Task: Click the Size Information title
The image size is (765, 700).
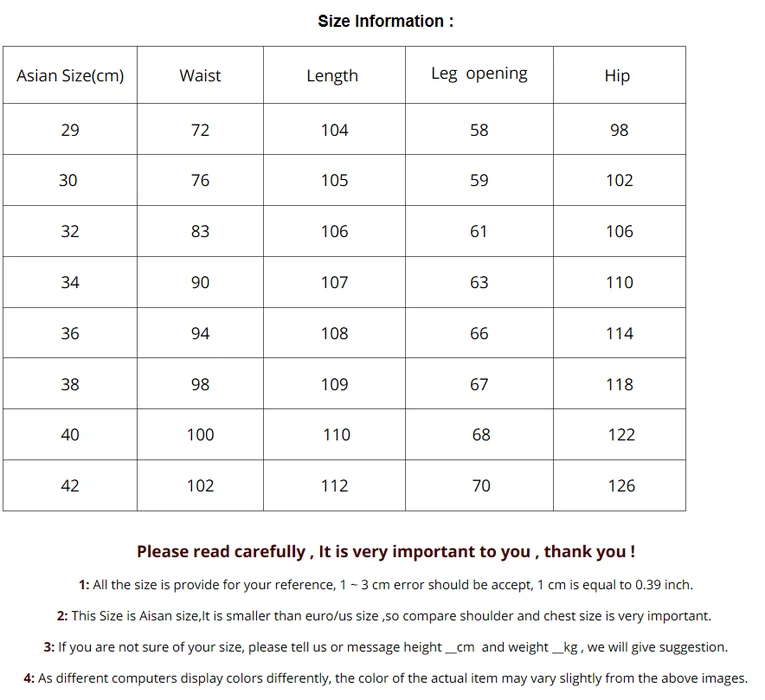Action: click(385, 21)
